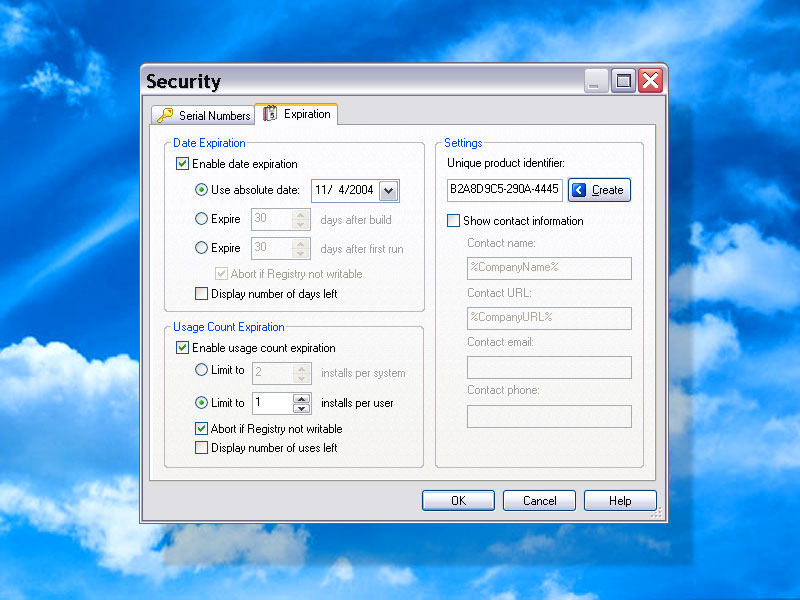Decrease installs per user count
Image resolution: width=800 pixels, height=600 pixels.
tap(302, 408)
